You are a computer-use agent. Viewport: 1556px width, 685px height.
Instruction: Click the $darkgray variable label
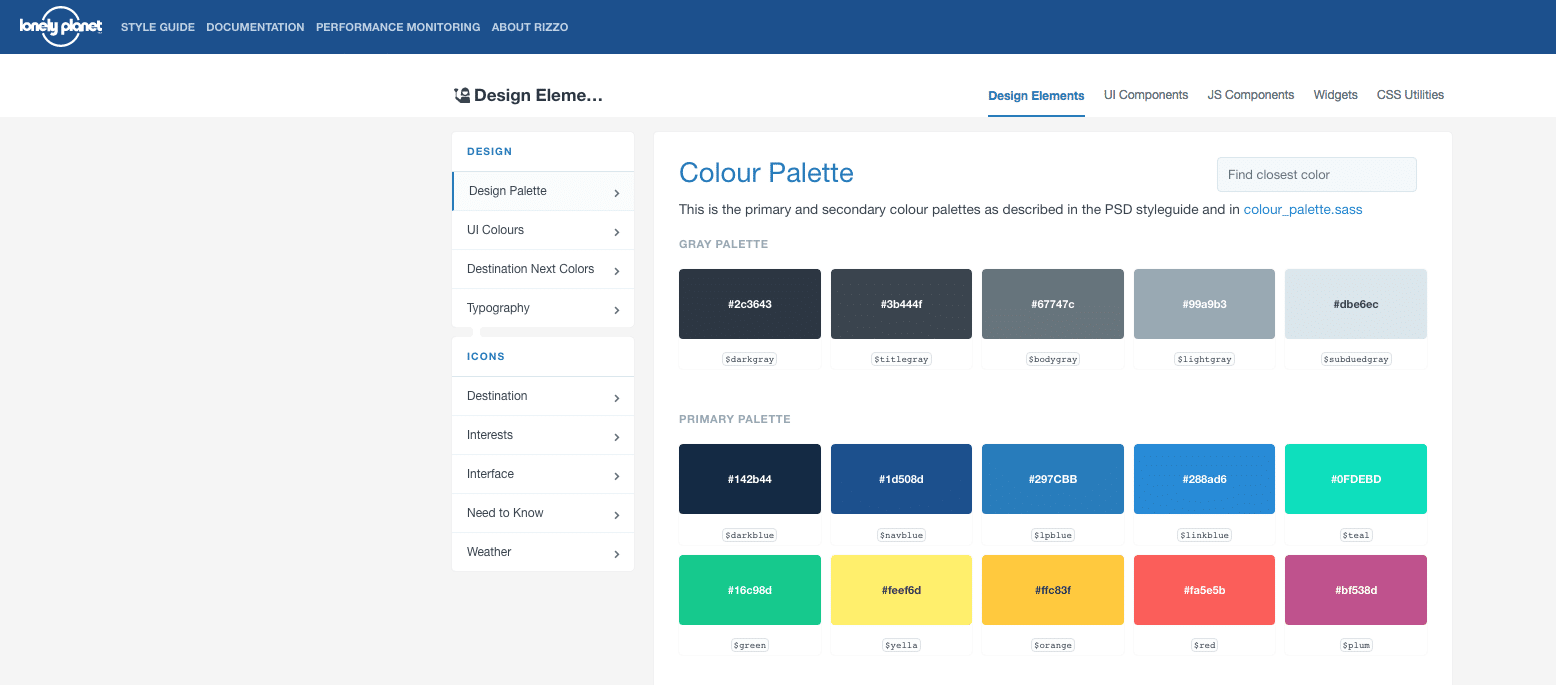(750, 359)
